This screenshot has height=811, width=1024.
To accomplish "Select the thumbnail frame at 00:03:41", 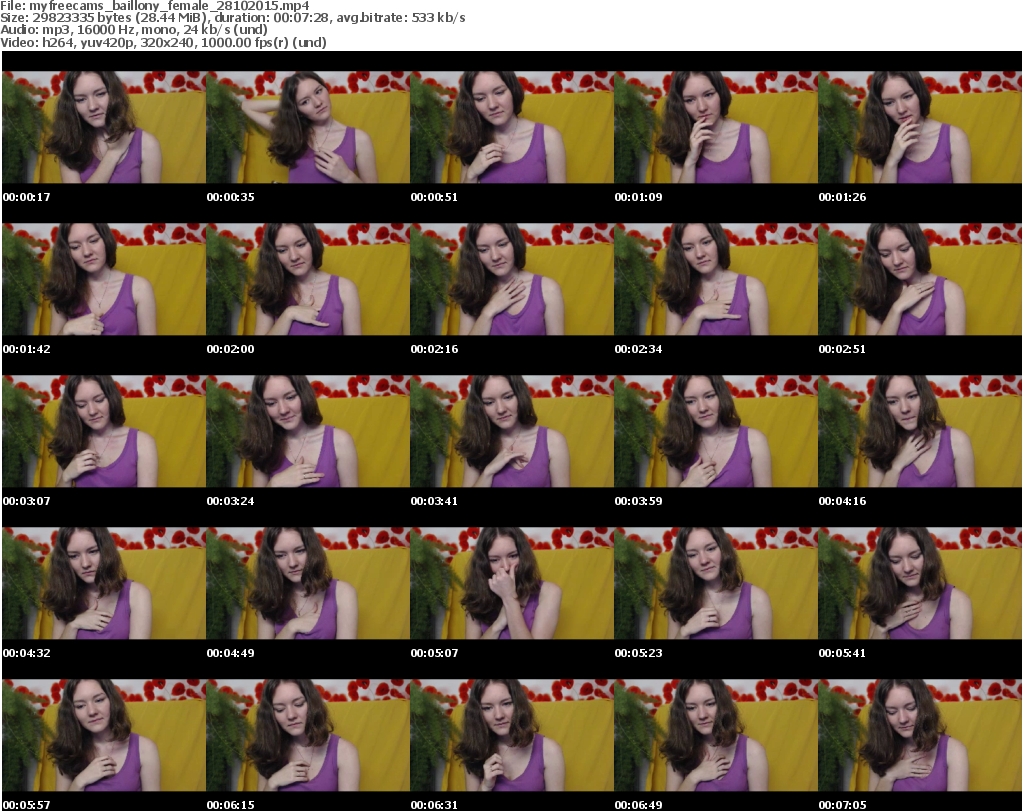I will (512, 432).
